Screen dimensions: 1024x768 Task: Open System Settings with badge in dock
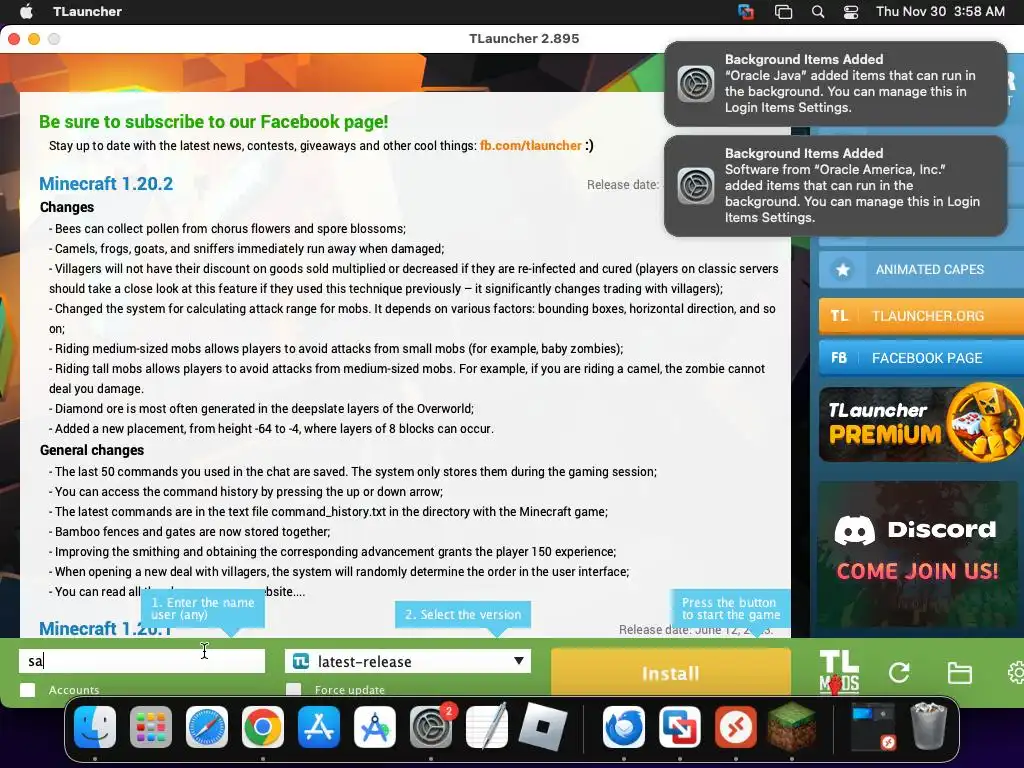click(431, 727)
